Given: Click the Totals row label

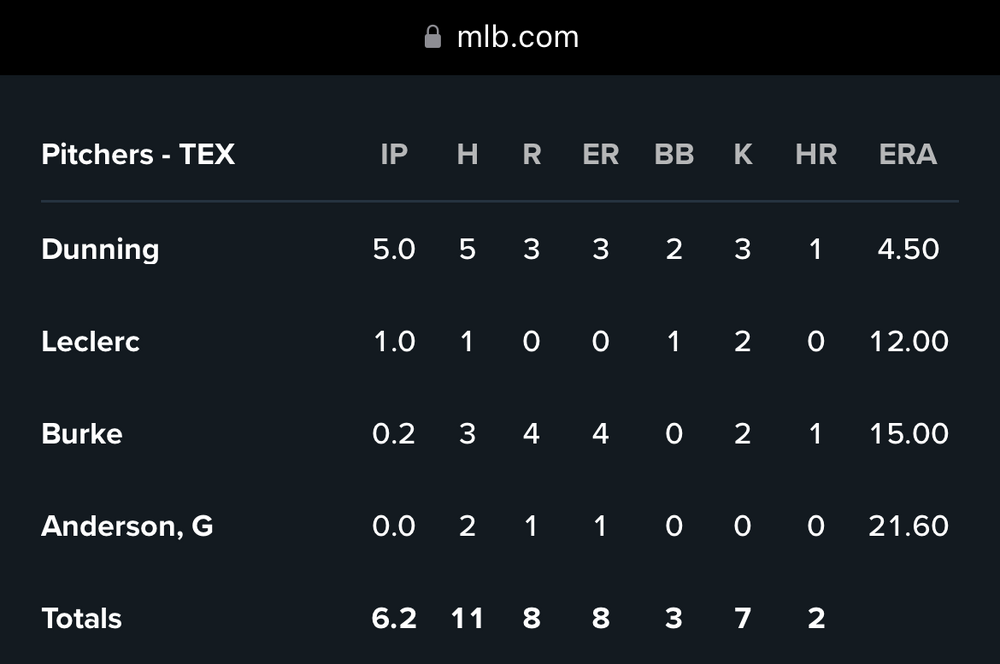Looking at the screenshot, I should coord(82,618).
